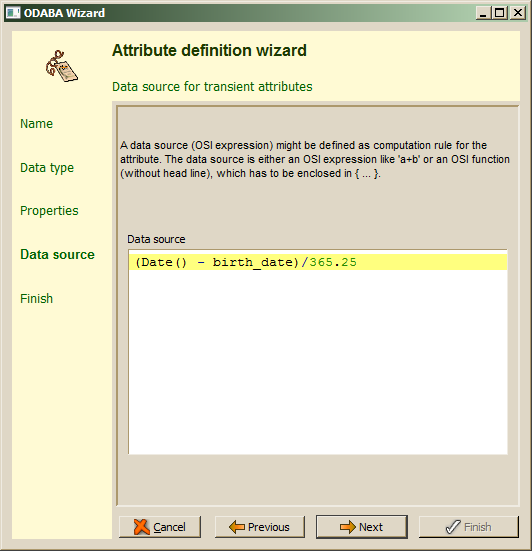Click the red X Cancel icon
The width and height of the screenshot is (532, 551).
click(x=141, y=527)
